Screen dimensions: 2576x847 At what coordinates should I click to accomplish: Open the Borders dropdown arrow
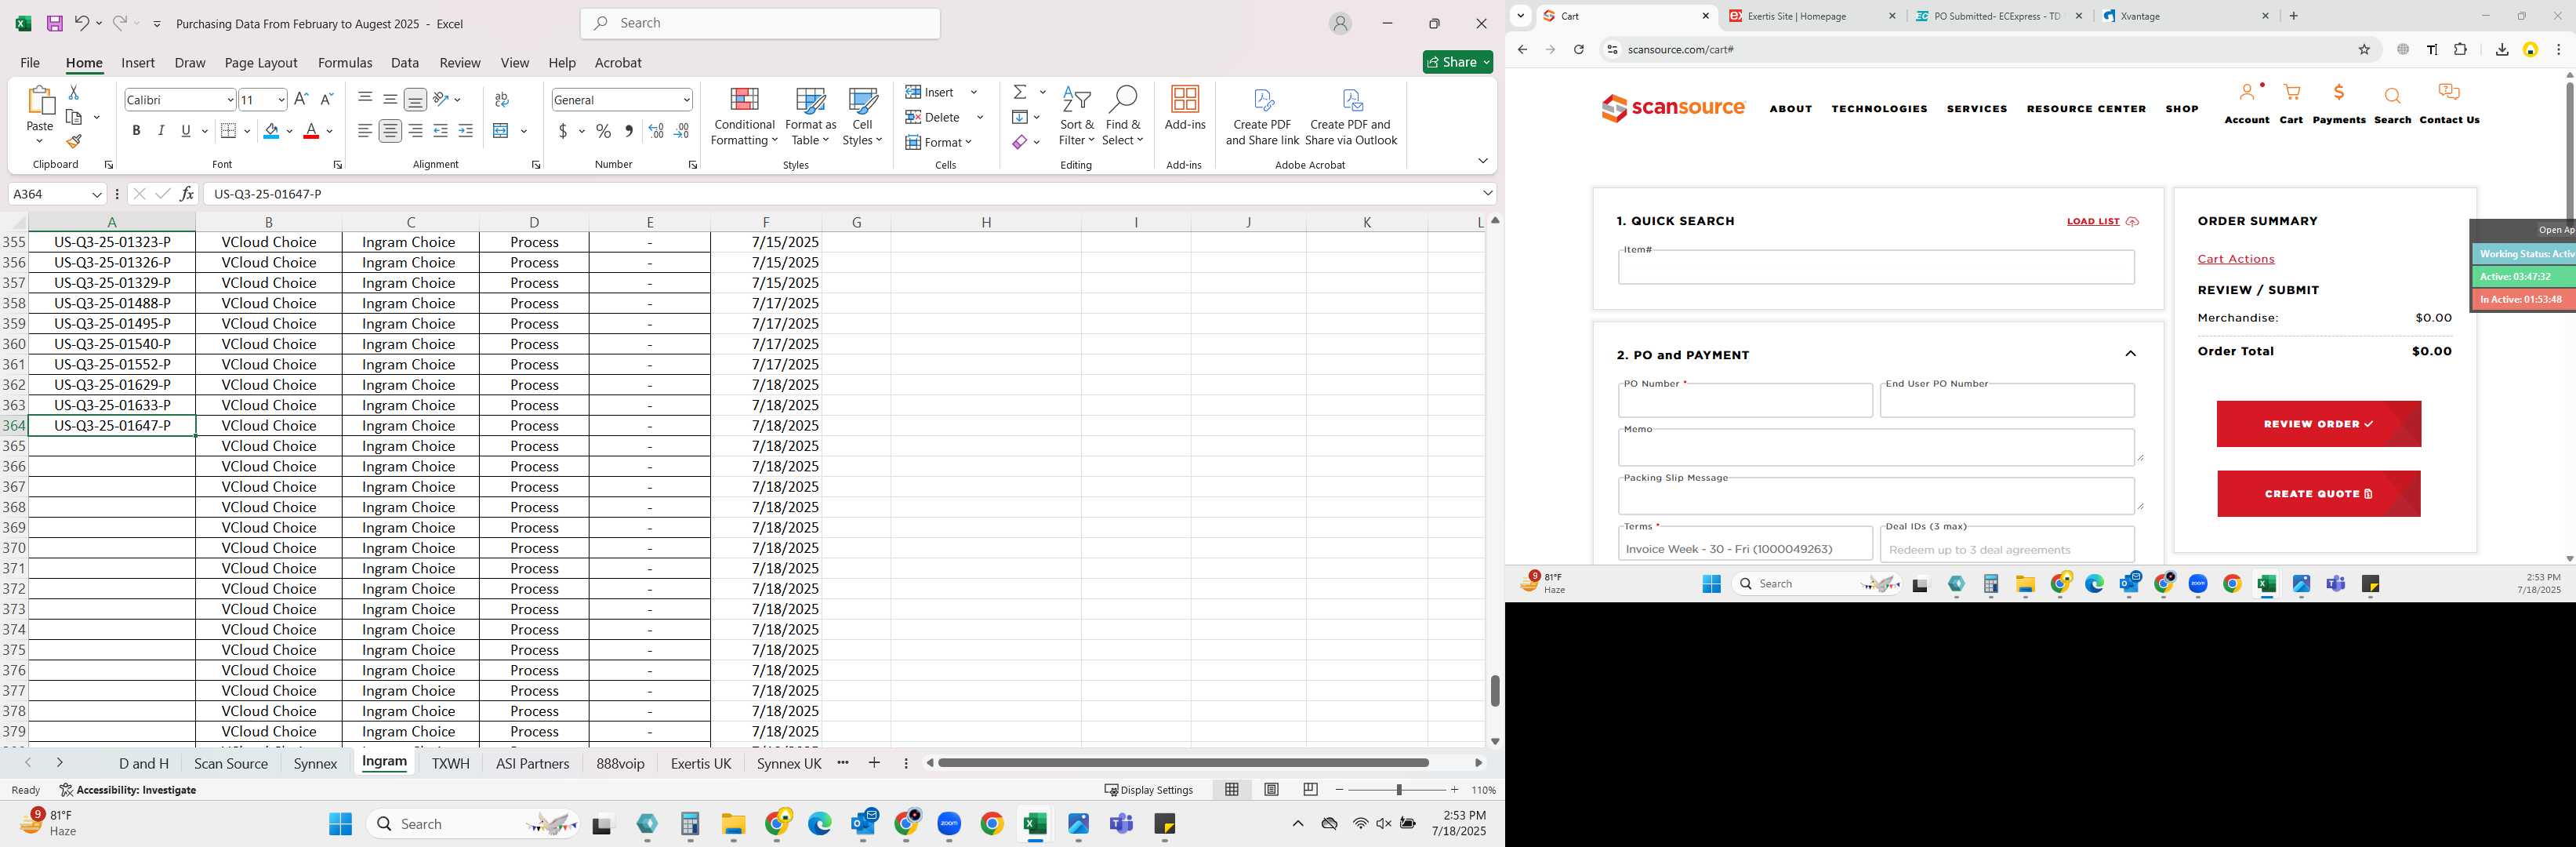pos(246,131)
